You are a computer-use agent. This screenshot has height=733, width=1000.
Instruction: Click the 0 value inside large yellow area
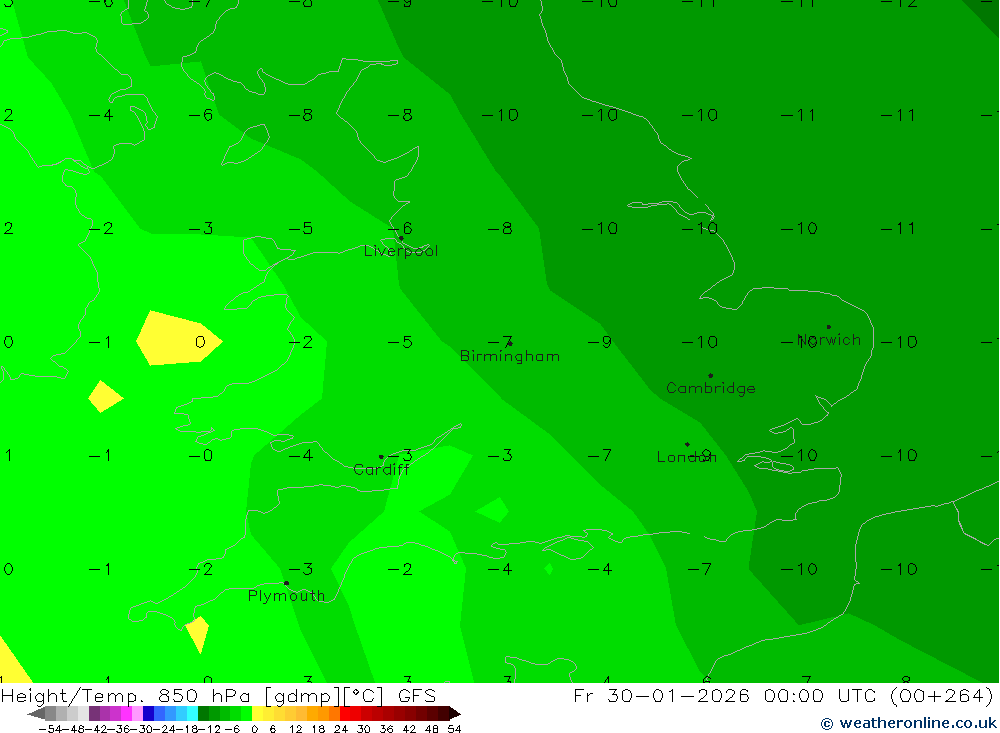(200, 342)
